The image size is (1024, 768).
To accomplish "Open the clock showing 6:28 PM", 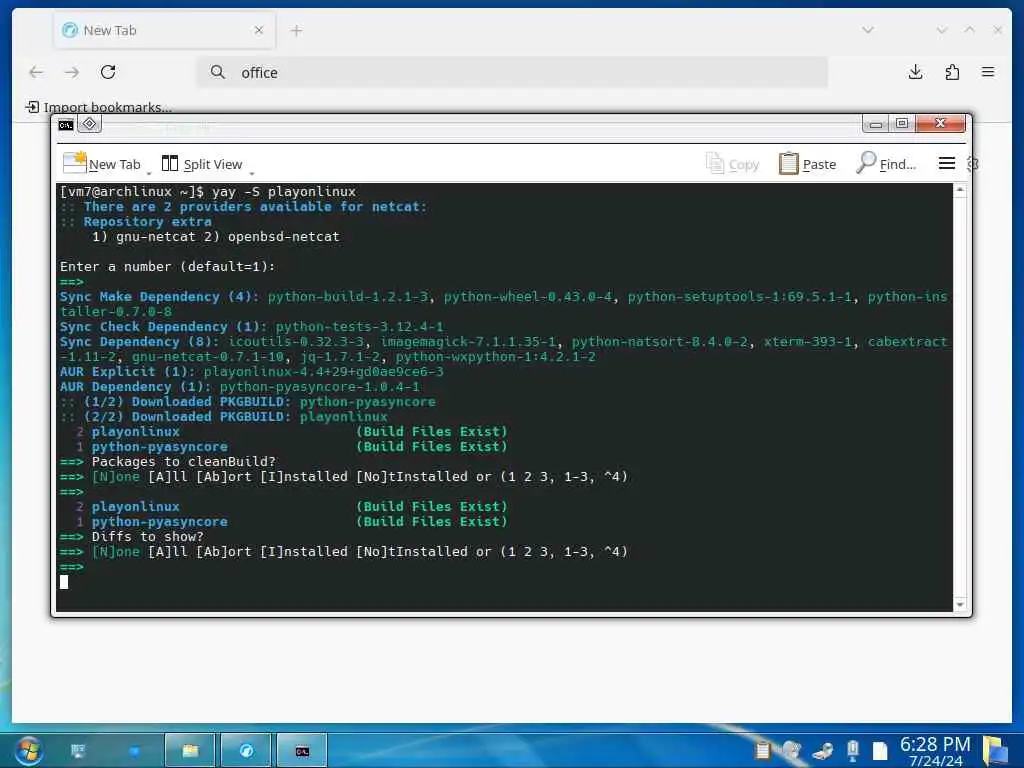I will 935,751.
